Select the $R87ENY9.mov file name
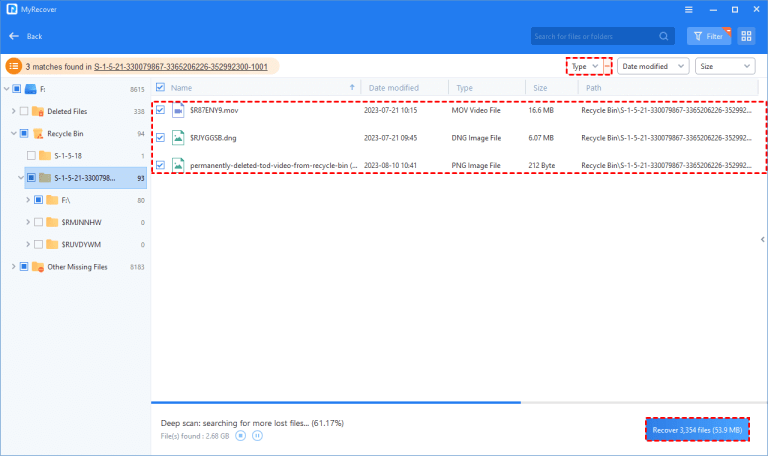Image resolution: width=768 pixels, height=456 pixels. pos(214,110)
